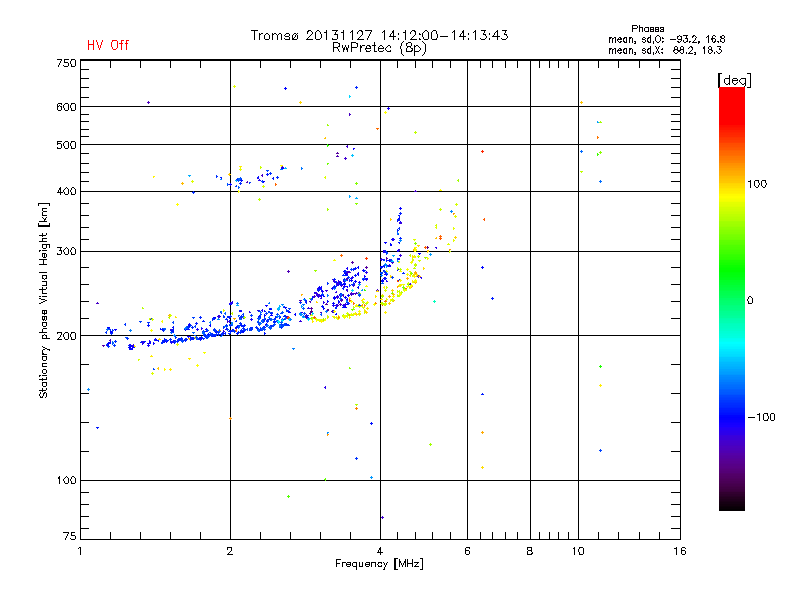The image size is (800, 600).
Task: Click the colorbar tick label '0'
Action: (x=750, y=300)
